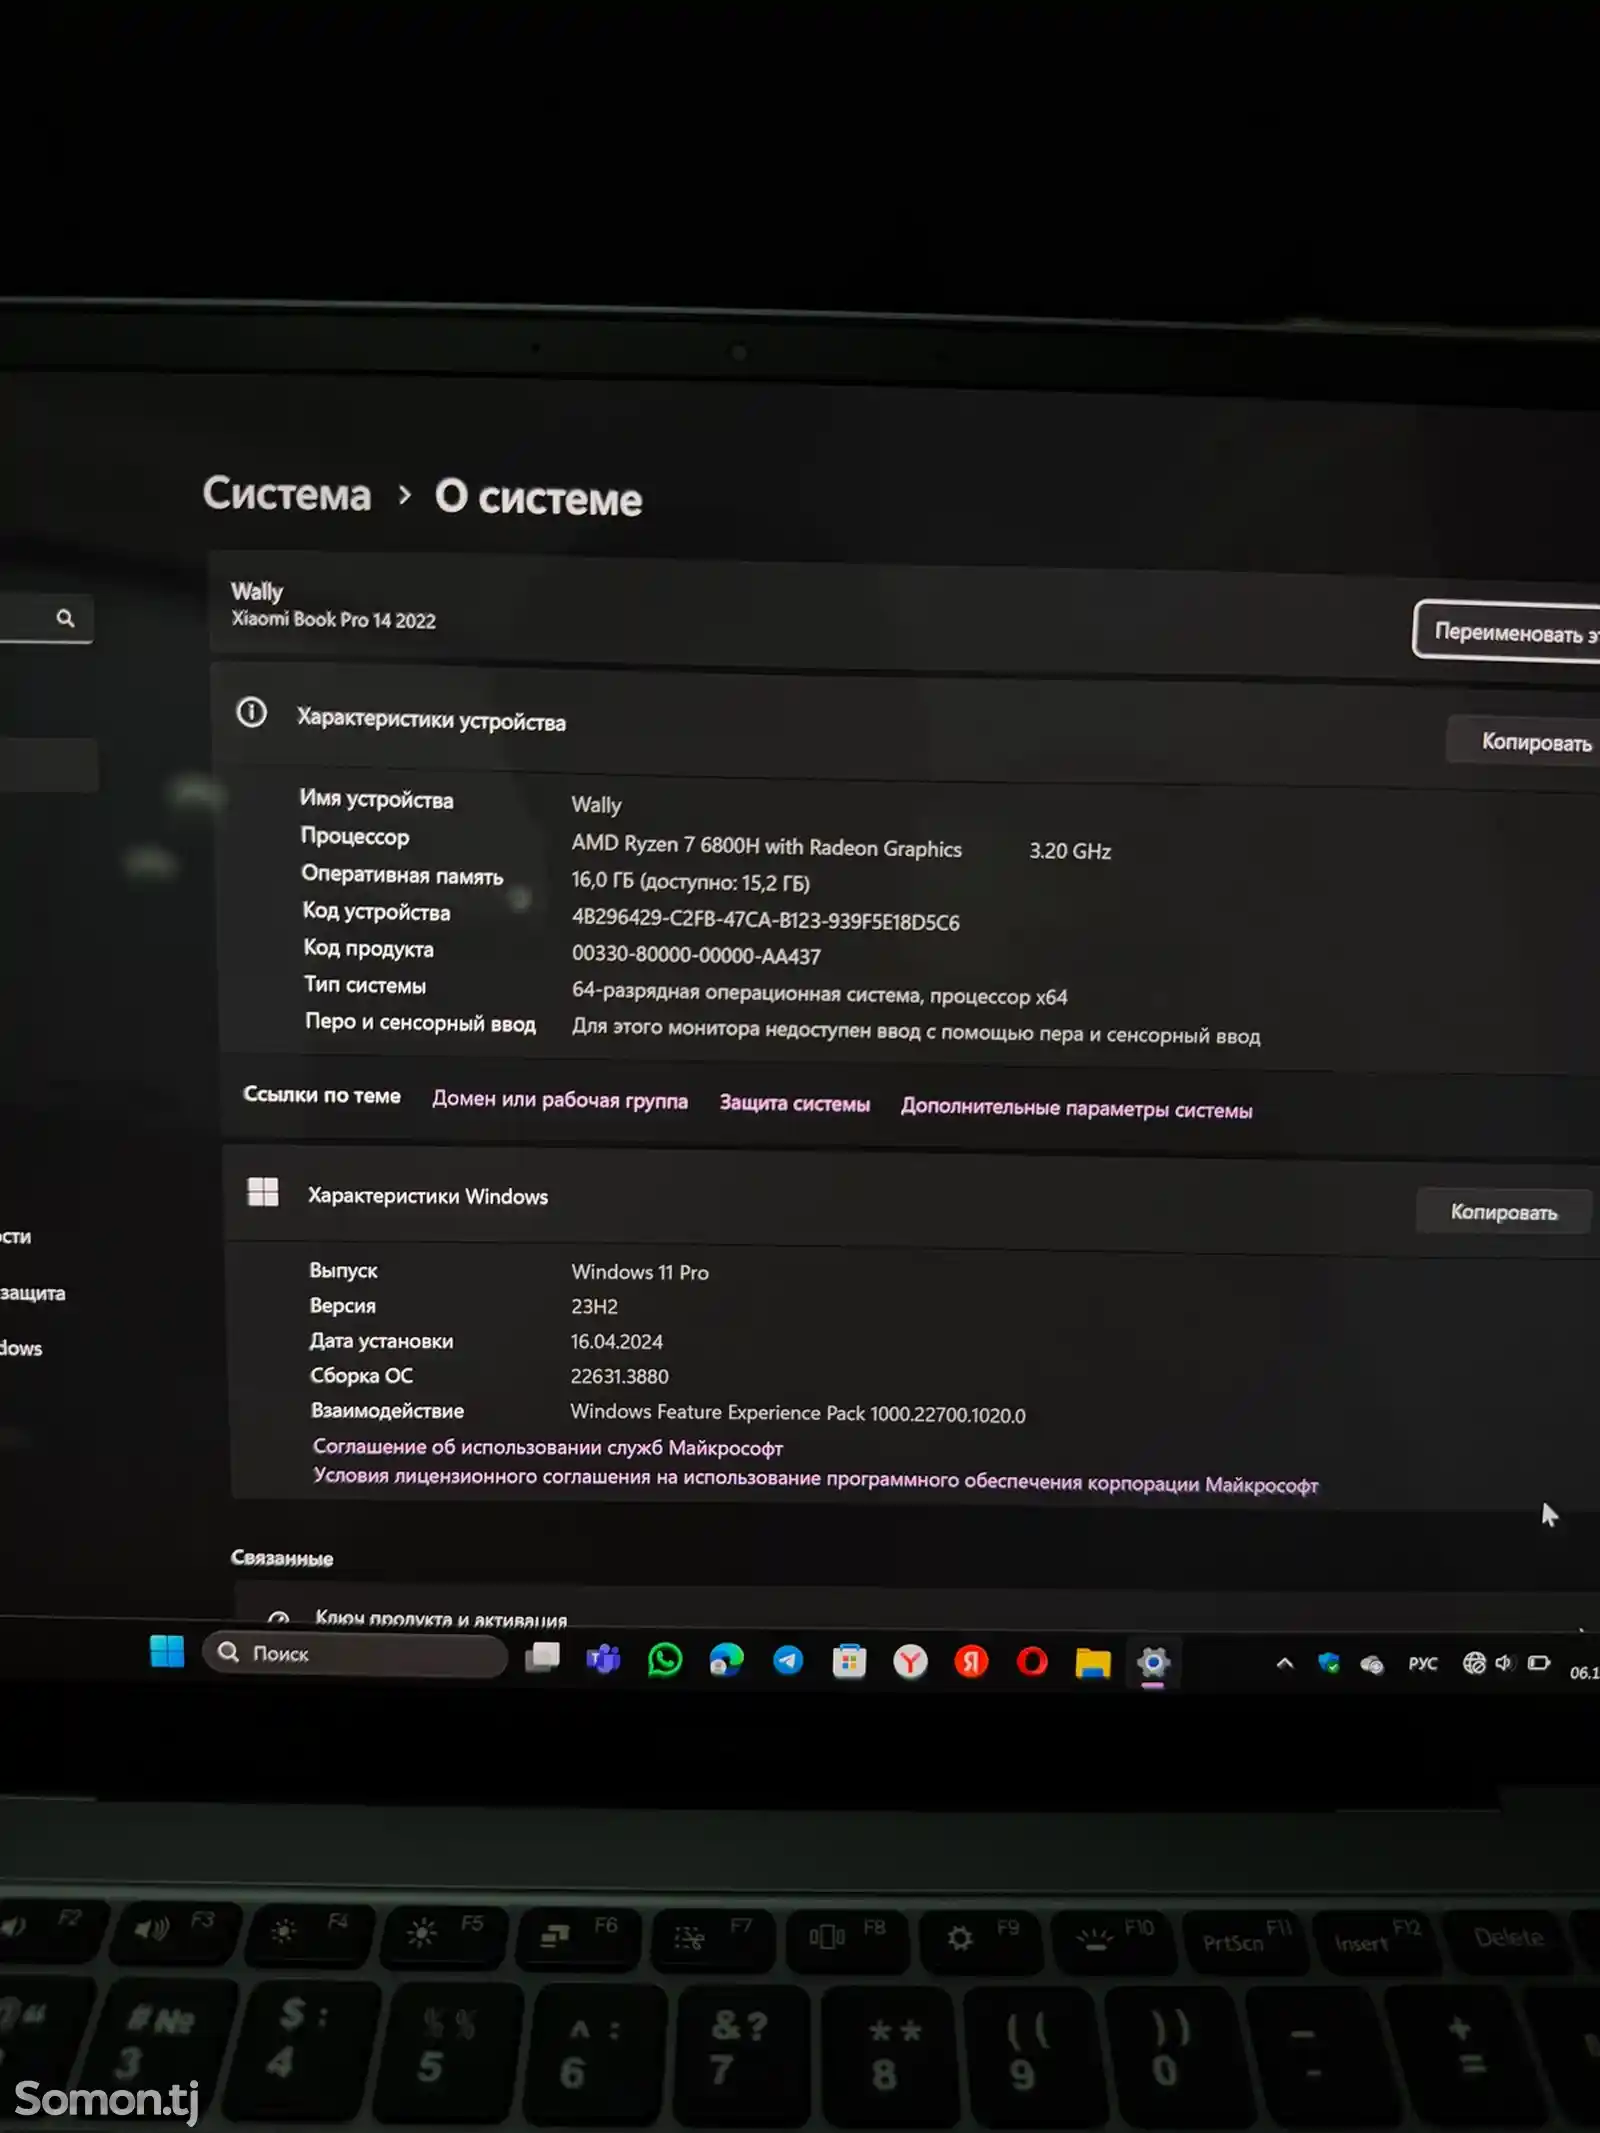Open Условия лицензионного соглашения link

click(816, 1480)
